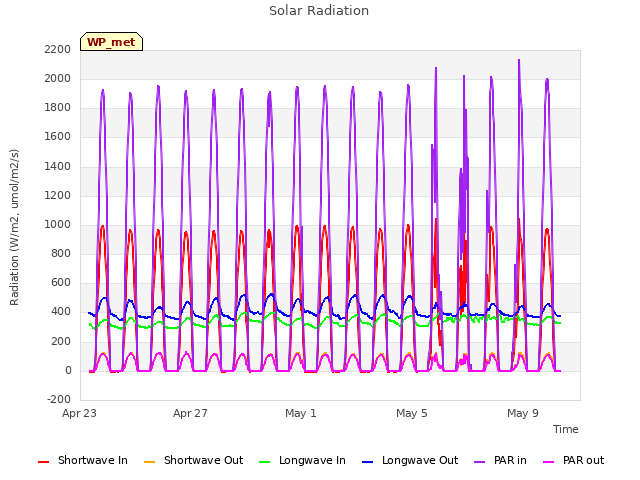Click the 1400 y-axis tick label

[x=58, y=166]
